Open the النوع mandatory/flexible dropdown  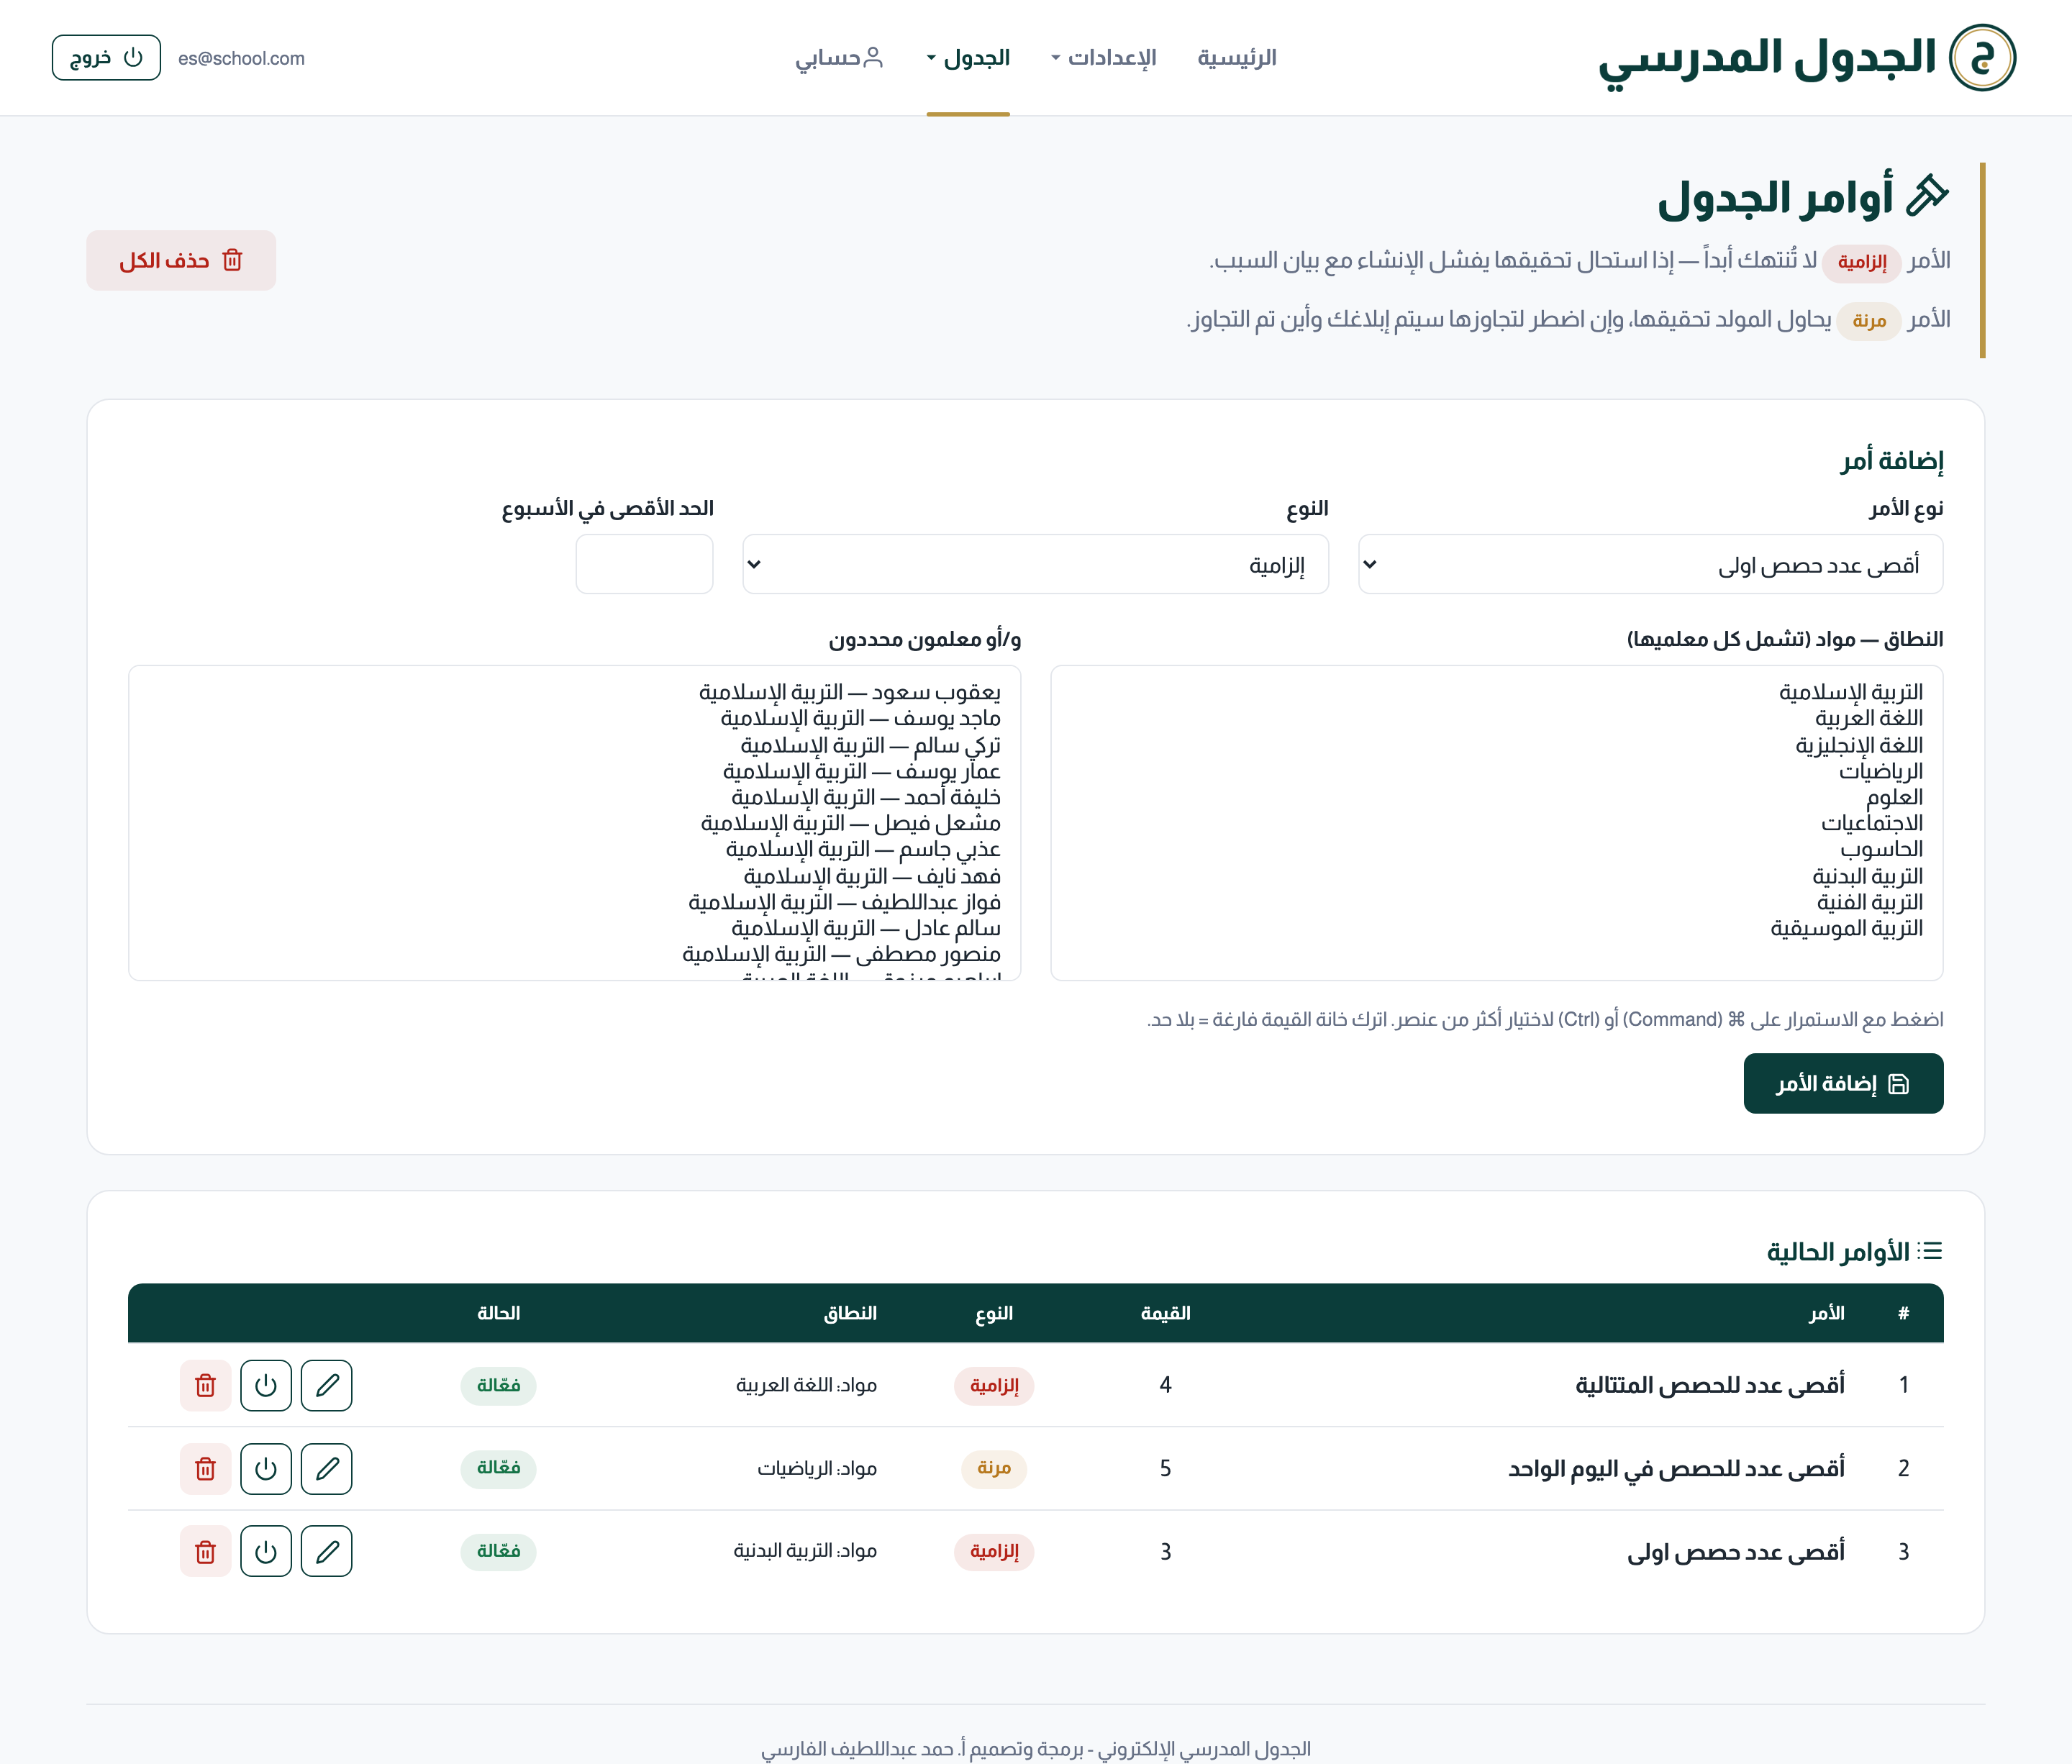pyautogui.click(x=1035, y=564)
